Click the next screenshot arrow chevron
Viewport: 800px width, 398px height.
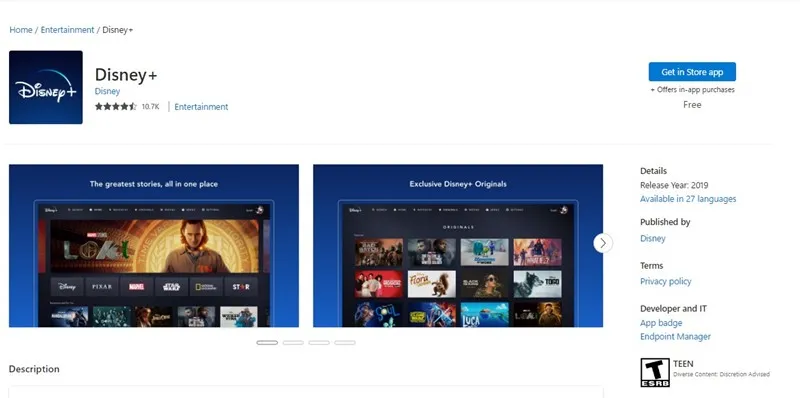(x=603, y=243)
